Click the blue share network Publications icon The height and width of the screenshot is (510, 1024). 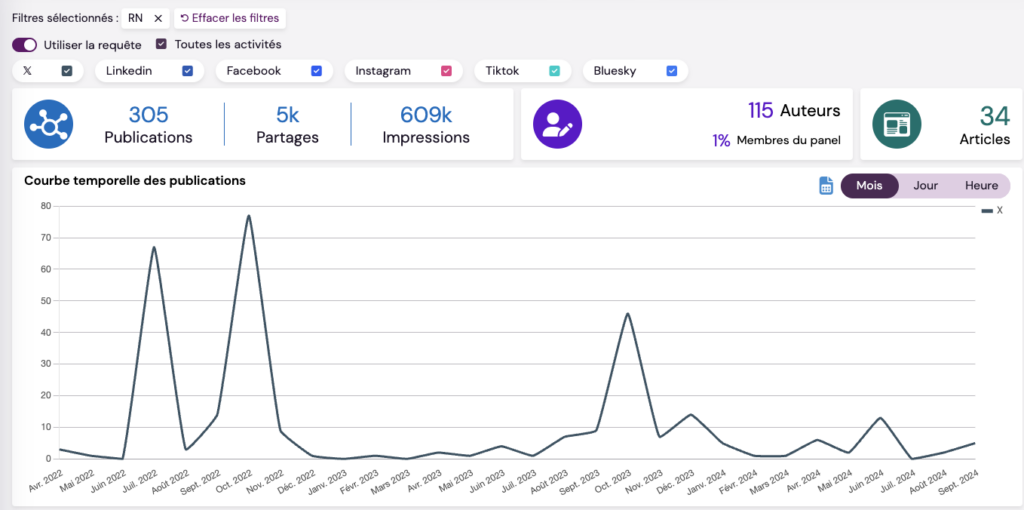[50, 124]
